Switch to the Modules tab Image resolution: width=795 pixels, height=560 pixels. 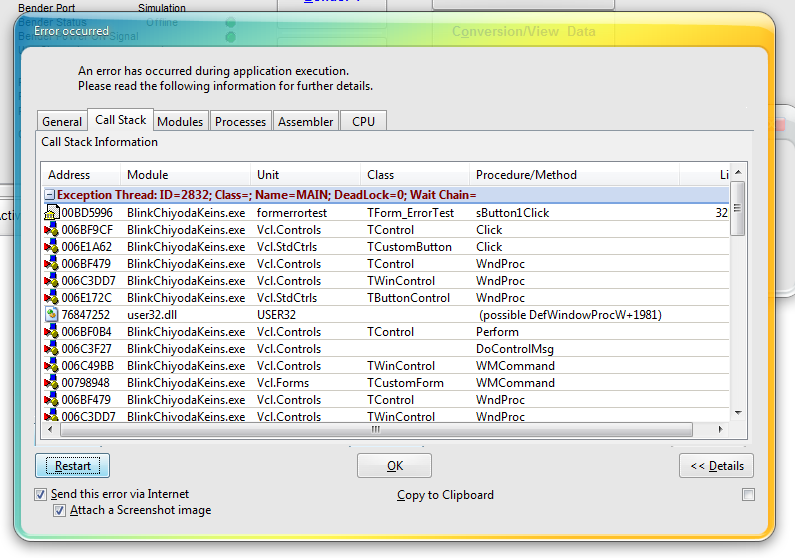pyautogui.click(x=180, y=122)
